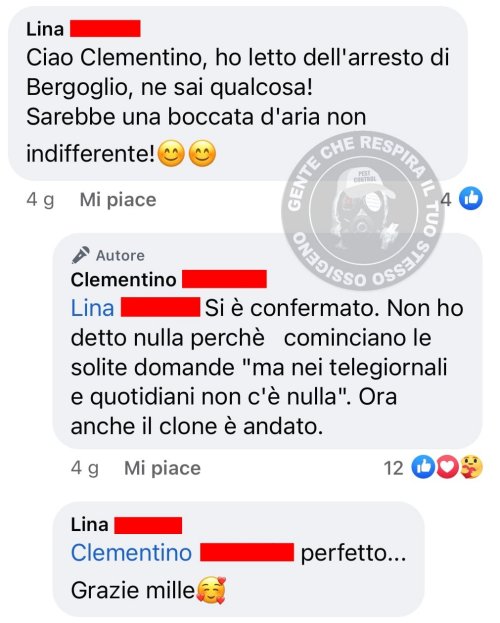Click the hearts-face emoji after Grazie mille
This screenshot has width=500, height=623.
click(211, 590)
